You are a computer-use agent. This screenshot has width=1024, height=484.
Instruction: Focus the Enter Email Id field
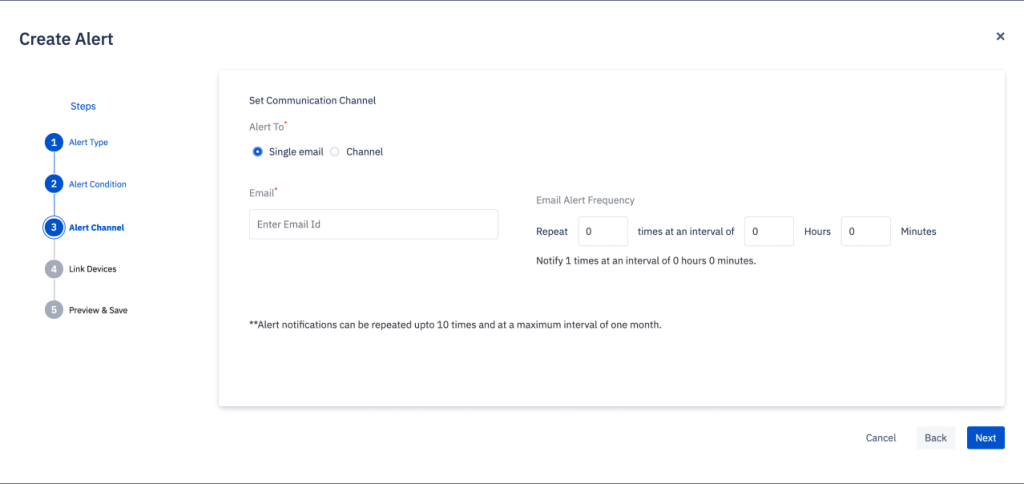pyautogui.click(x=374, y=224)
